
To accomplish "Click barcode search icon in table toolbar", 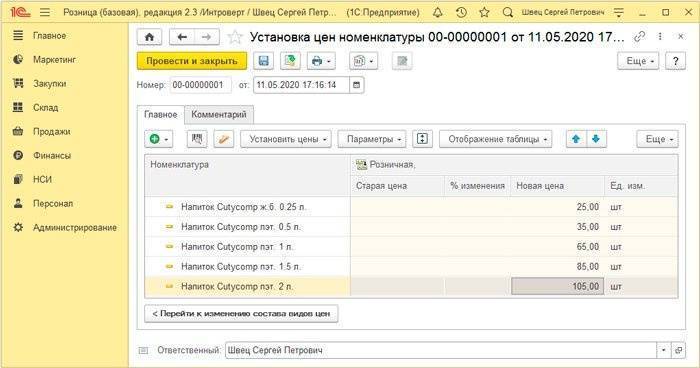I will [x=197, y=139].
